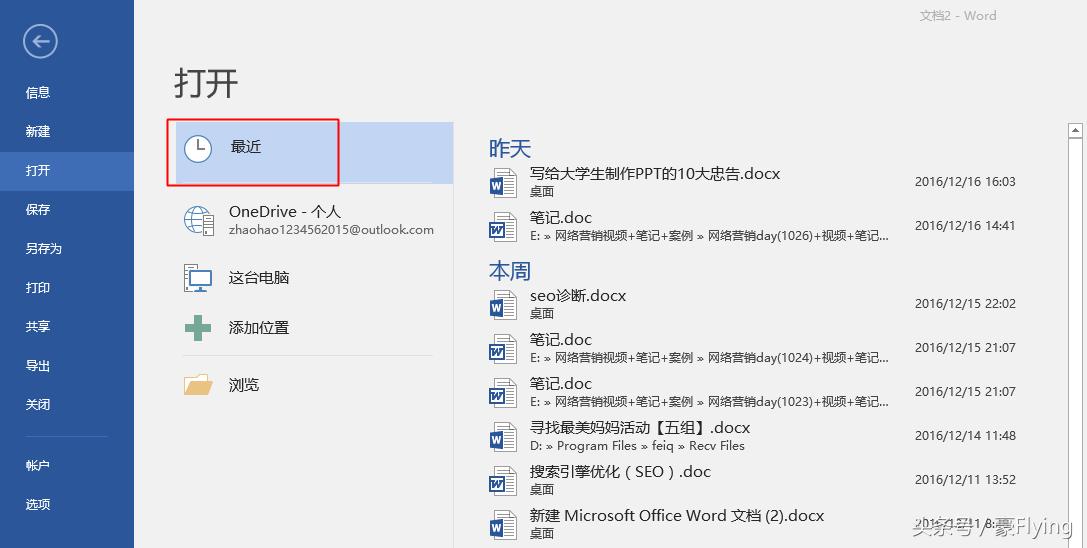Click Word icon beside 新建 Microsoft Office Word 文档 (2).docx
The height and width of the screenshot is (548, 1087).
click(503, 525)
